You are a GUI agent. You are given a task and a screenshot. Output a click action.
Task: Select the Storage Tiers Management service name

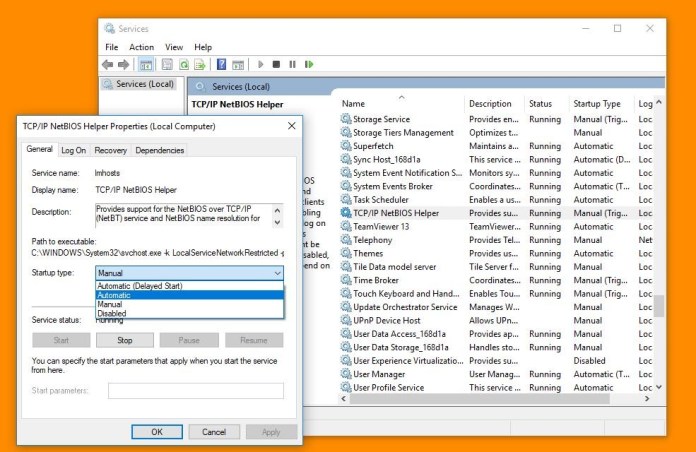coord(403,132)
